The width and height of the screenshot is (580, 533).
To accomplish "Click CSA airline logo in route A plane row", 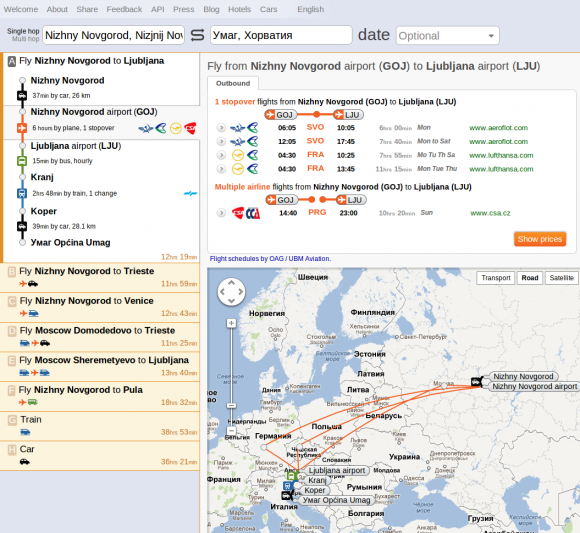I will [x=190, y=128].
